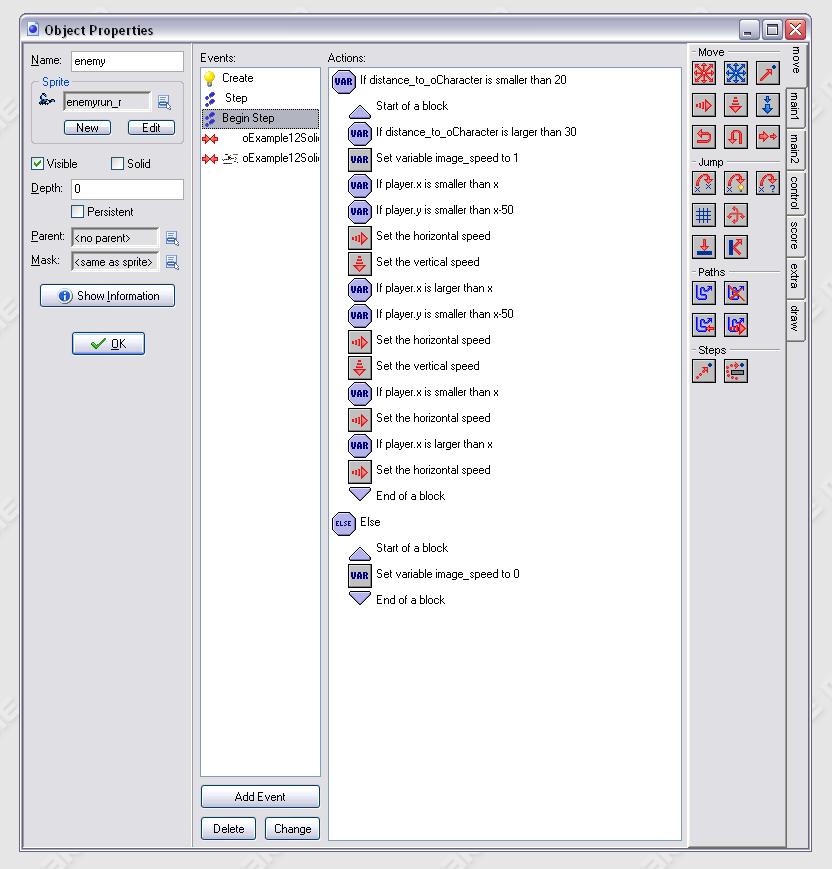Viewport: 832px width, 869px height.
Task: Enable the Solid checkbox
Action: tap(116, 163)
